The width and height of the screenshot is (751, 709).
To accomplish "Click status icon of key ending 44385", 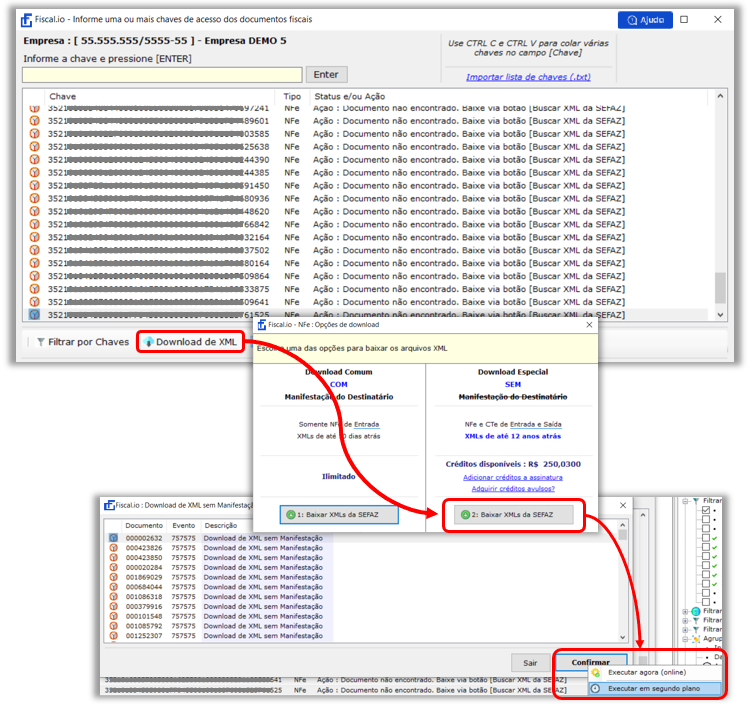I will (x=34, y=172).
